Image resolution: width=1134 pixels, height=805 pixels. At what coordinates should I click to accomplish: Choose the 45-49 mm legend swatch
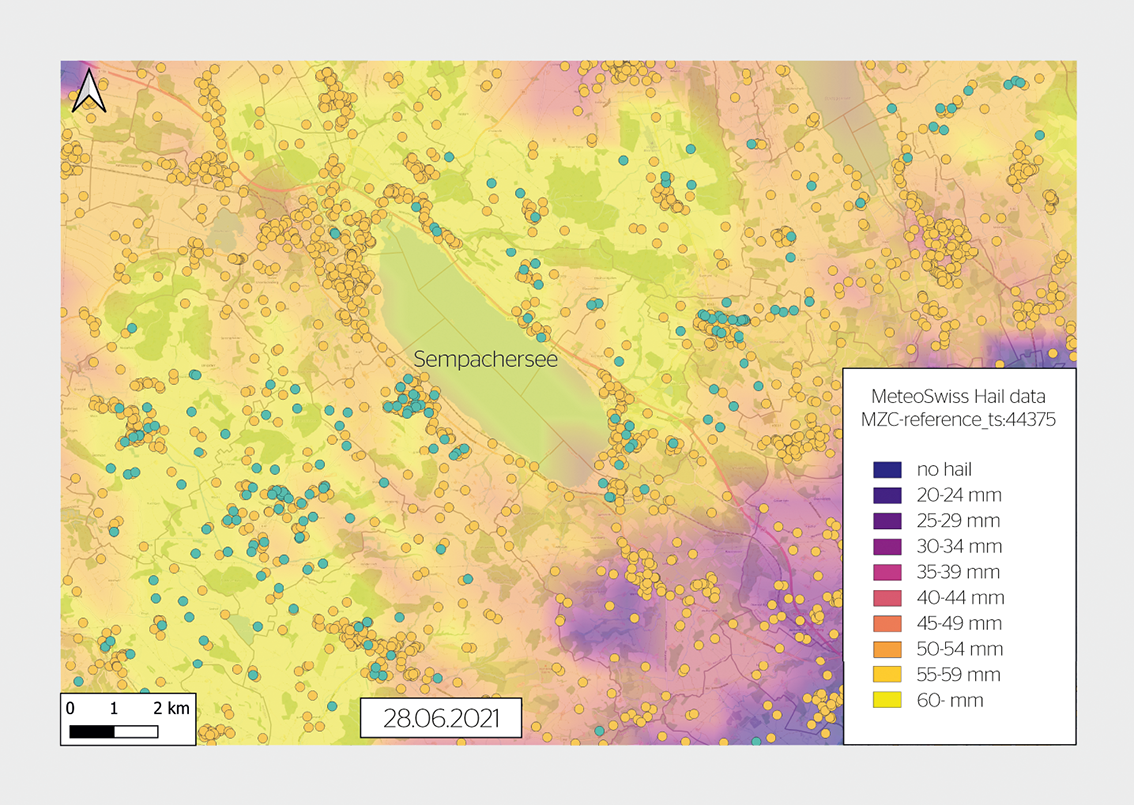[887, 623]
